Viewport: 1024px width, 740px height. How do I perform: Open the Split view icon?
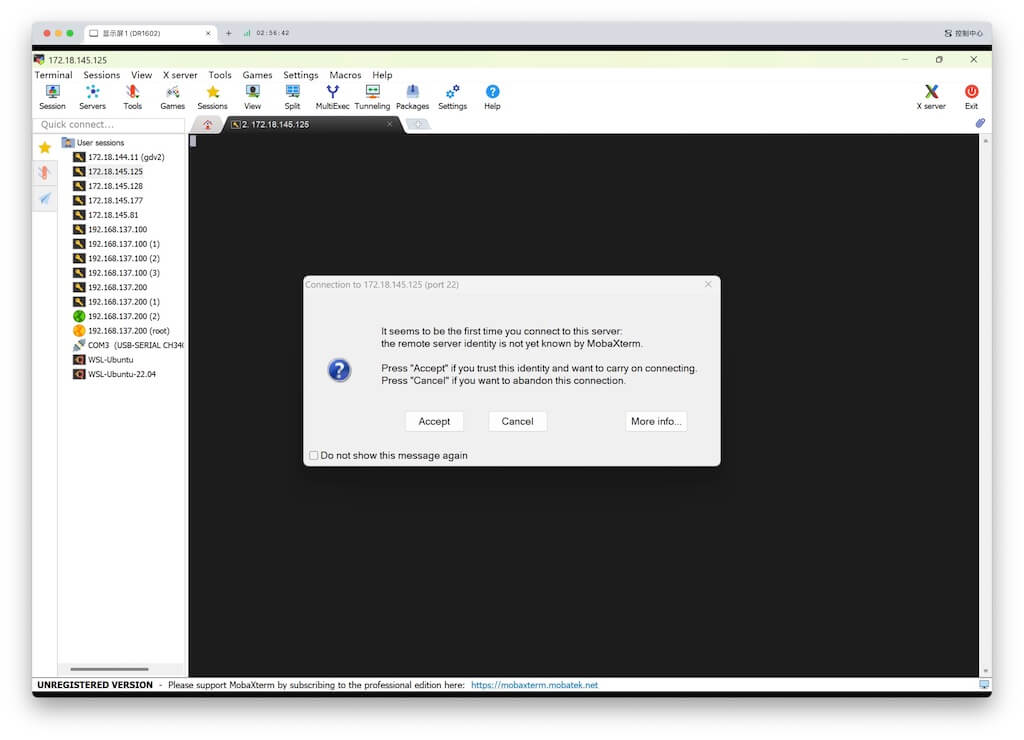pyautogui.click(x=292, y=96)
